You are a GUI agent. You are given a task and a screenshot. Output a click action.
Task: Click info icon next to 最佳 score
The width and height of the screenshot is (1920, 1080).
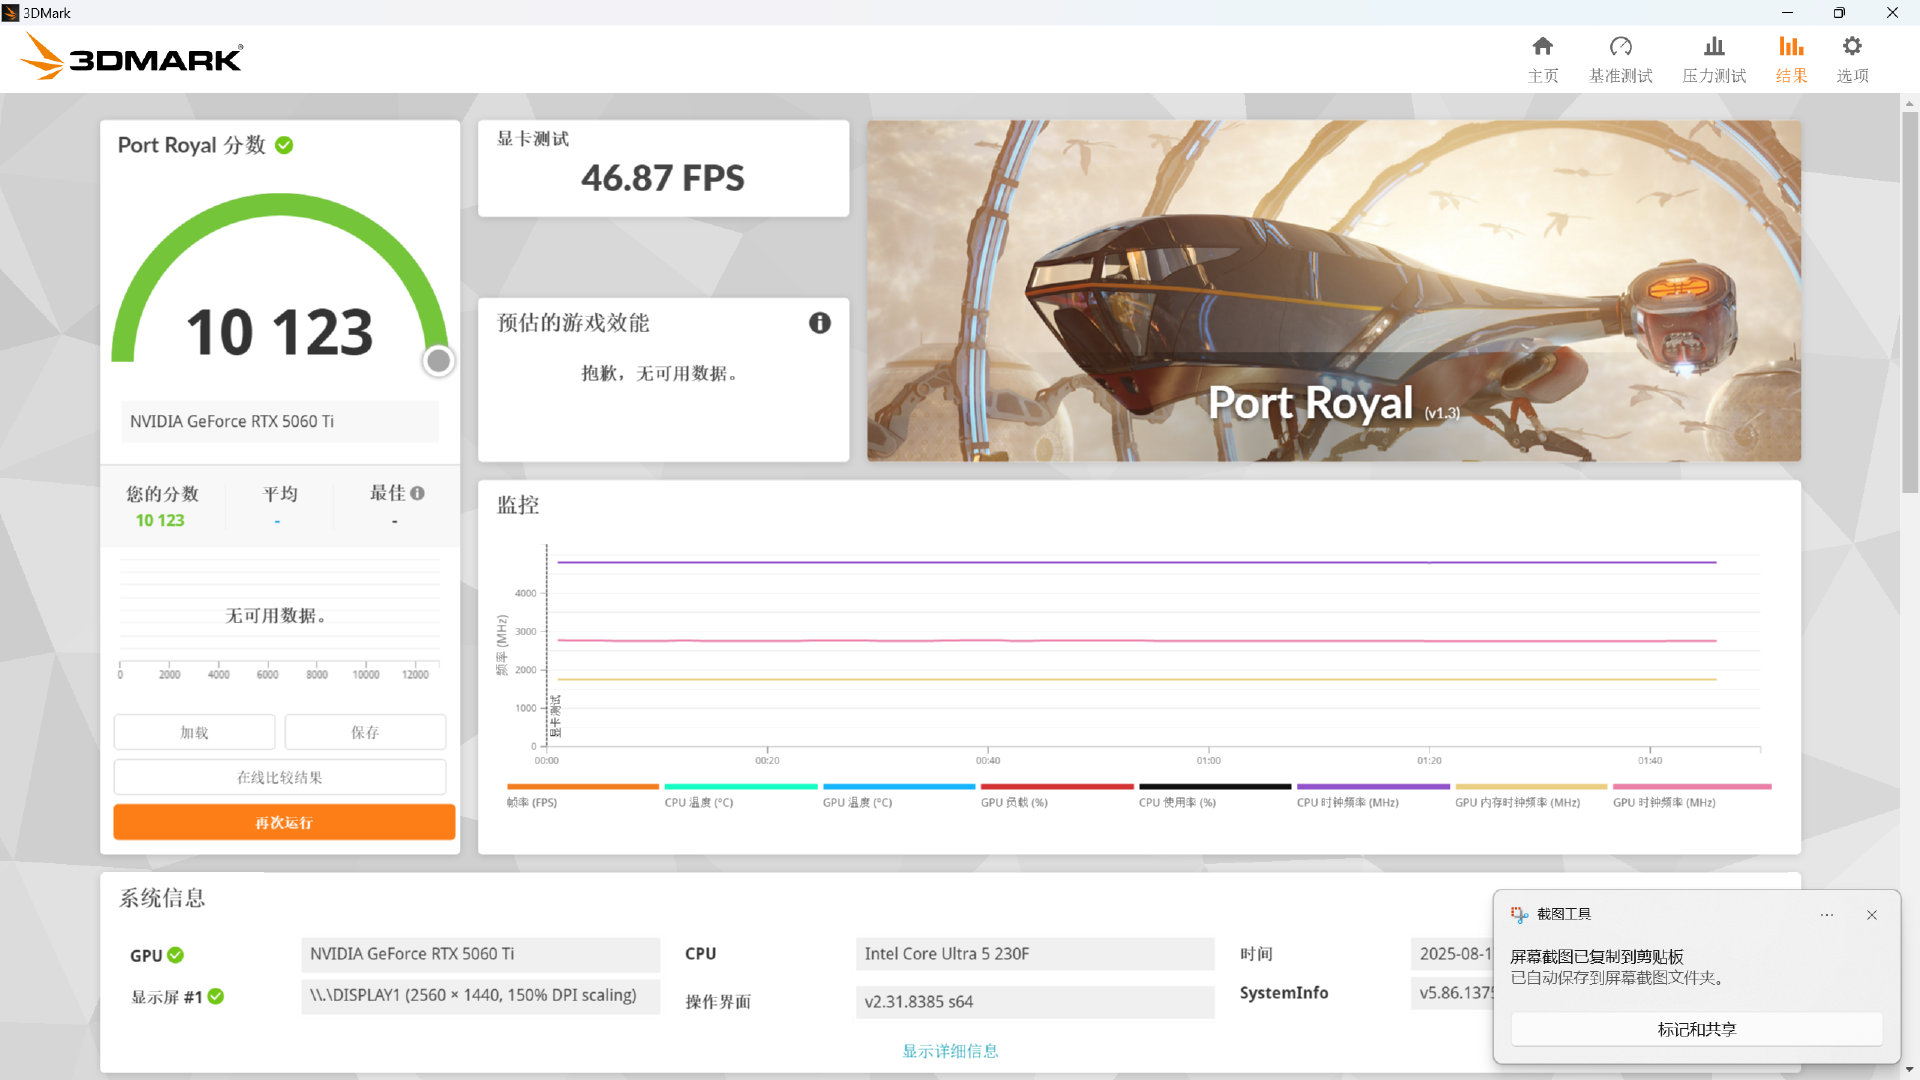(417, 493)
